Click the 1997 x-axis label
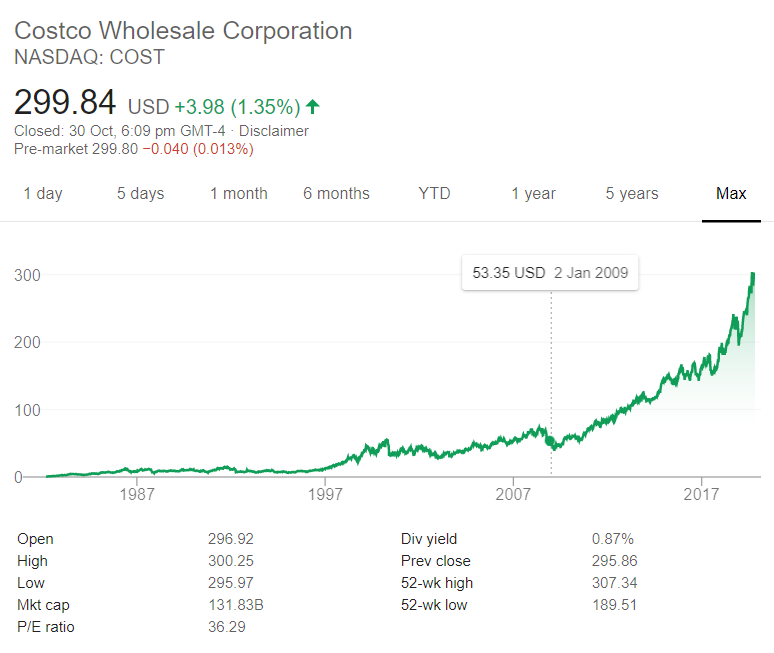The height and width of the screenshot is (653, 774). (x=326, y=495)
